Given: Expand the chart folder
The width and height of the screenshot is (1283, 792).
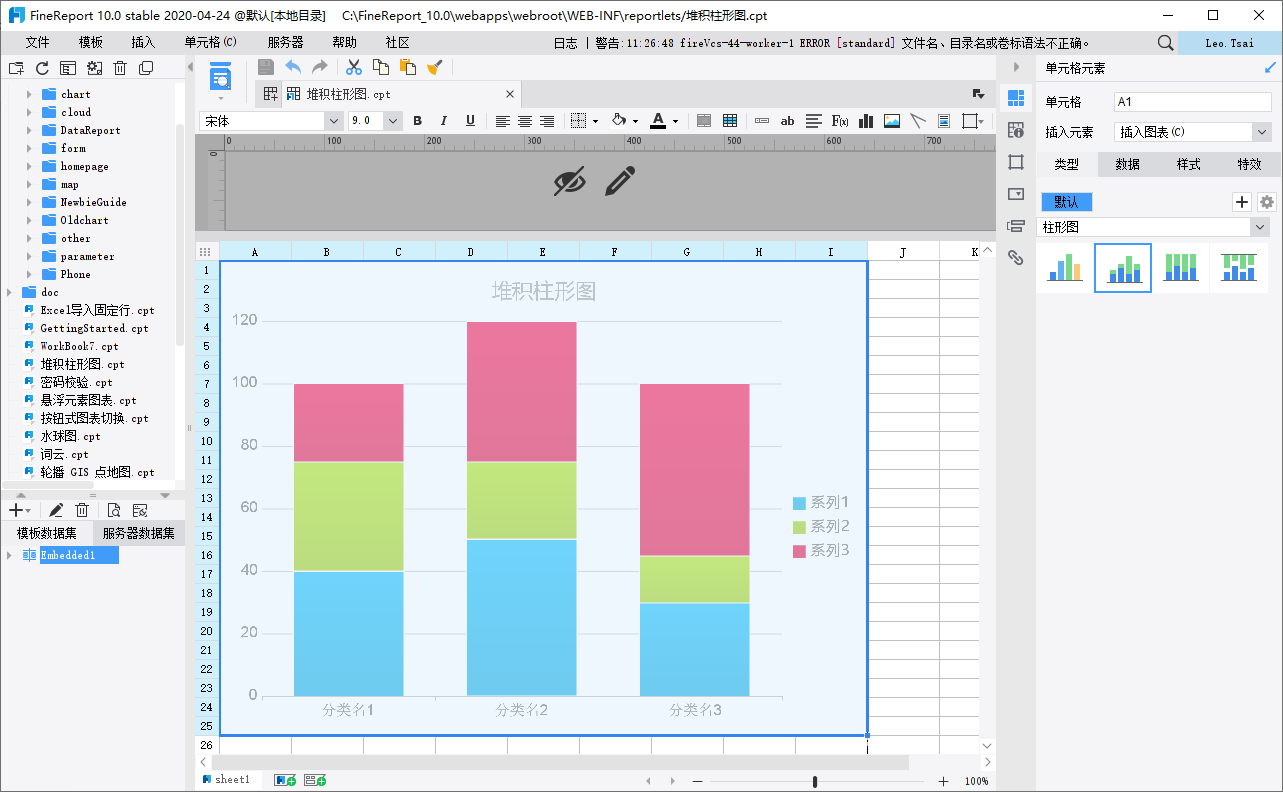Looking at the screenshot, I should [29, 94].
